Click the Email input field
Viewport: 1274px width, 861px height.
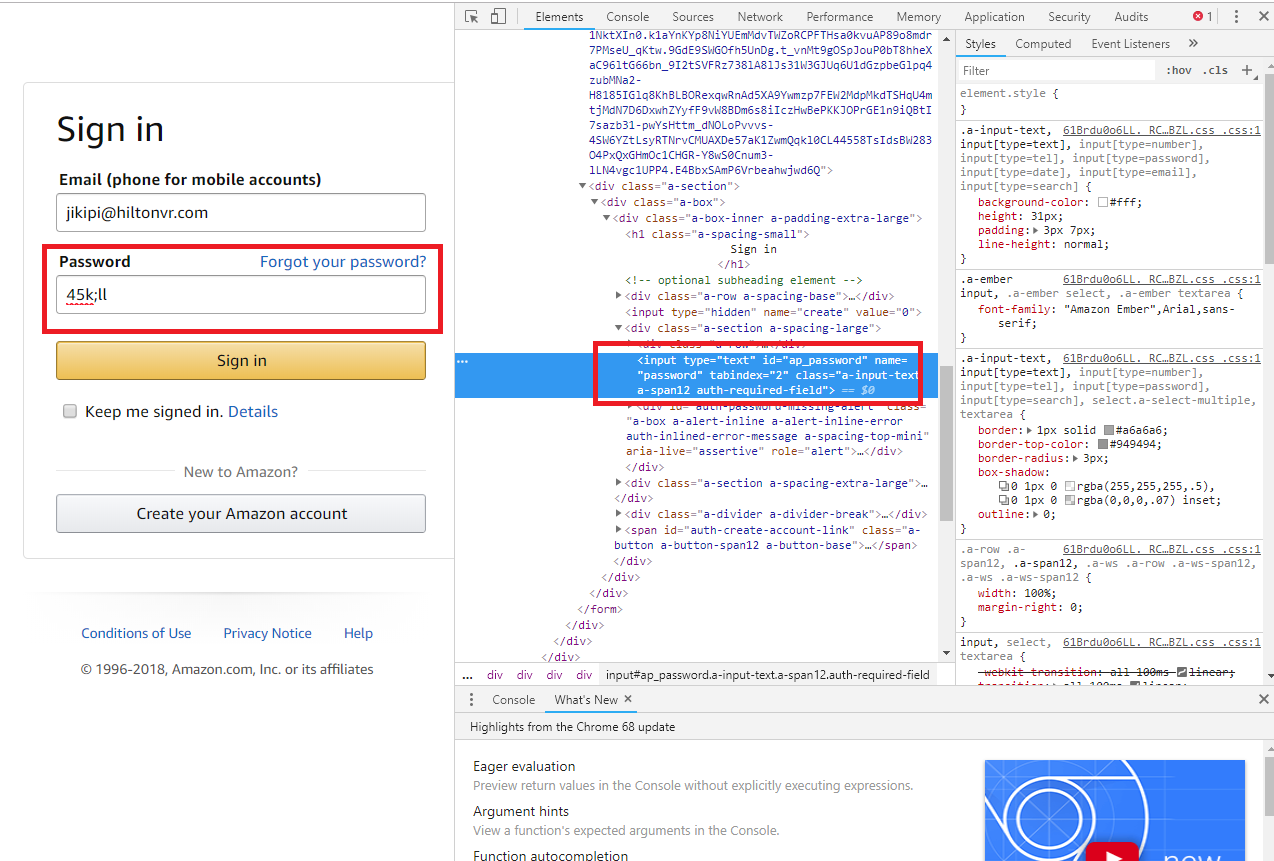point(241,212)
